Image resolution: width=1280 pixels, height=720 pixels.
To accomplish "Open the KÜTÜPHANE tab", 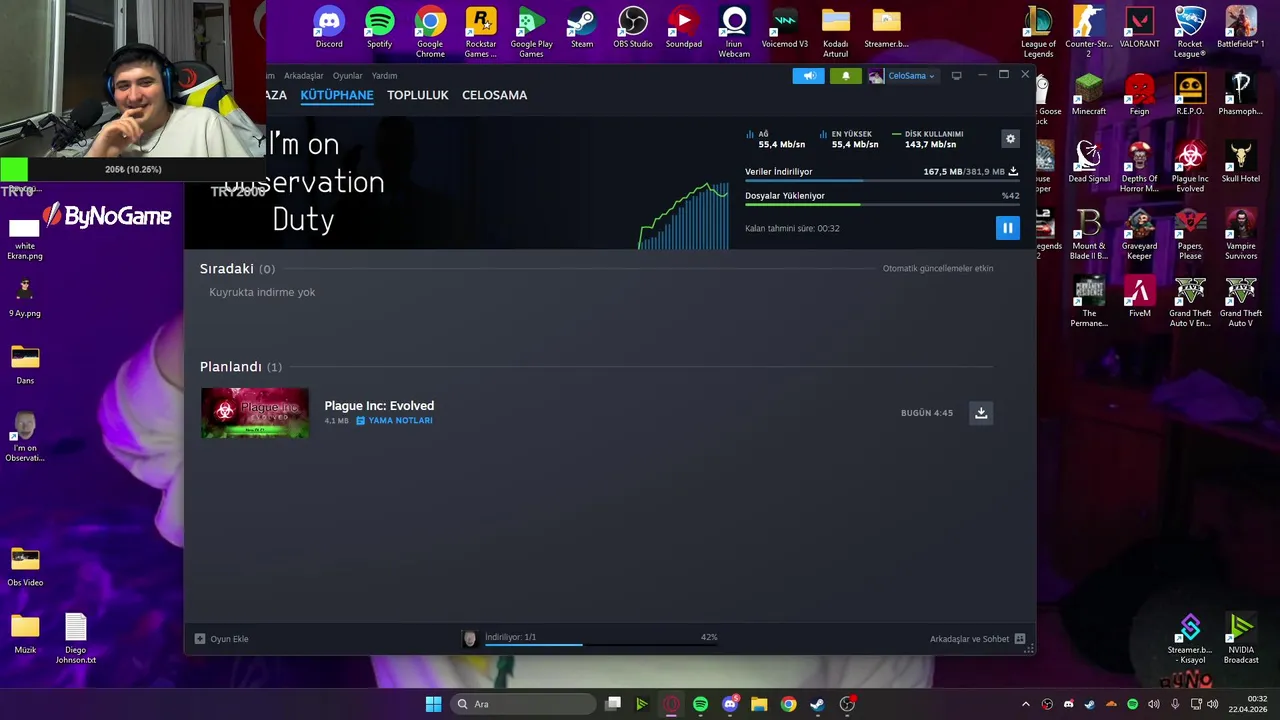I will (x=337, y=95).
